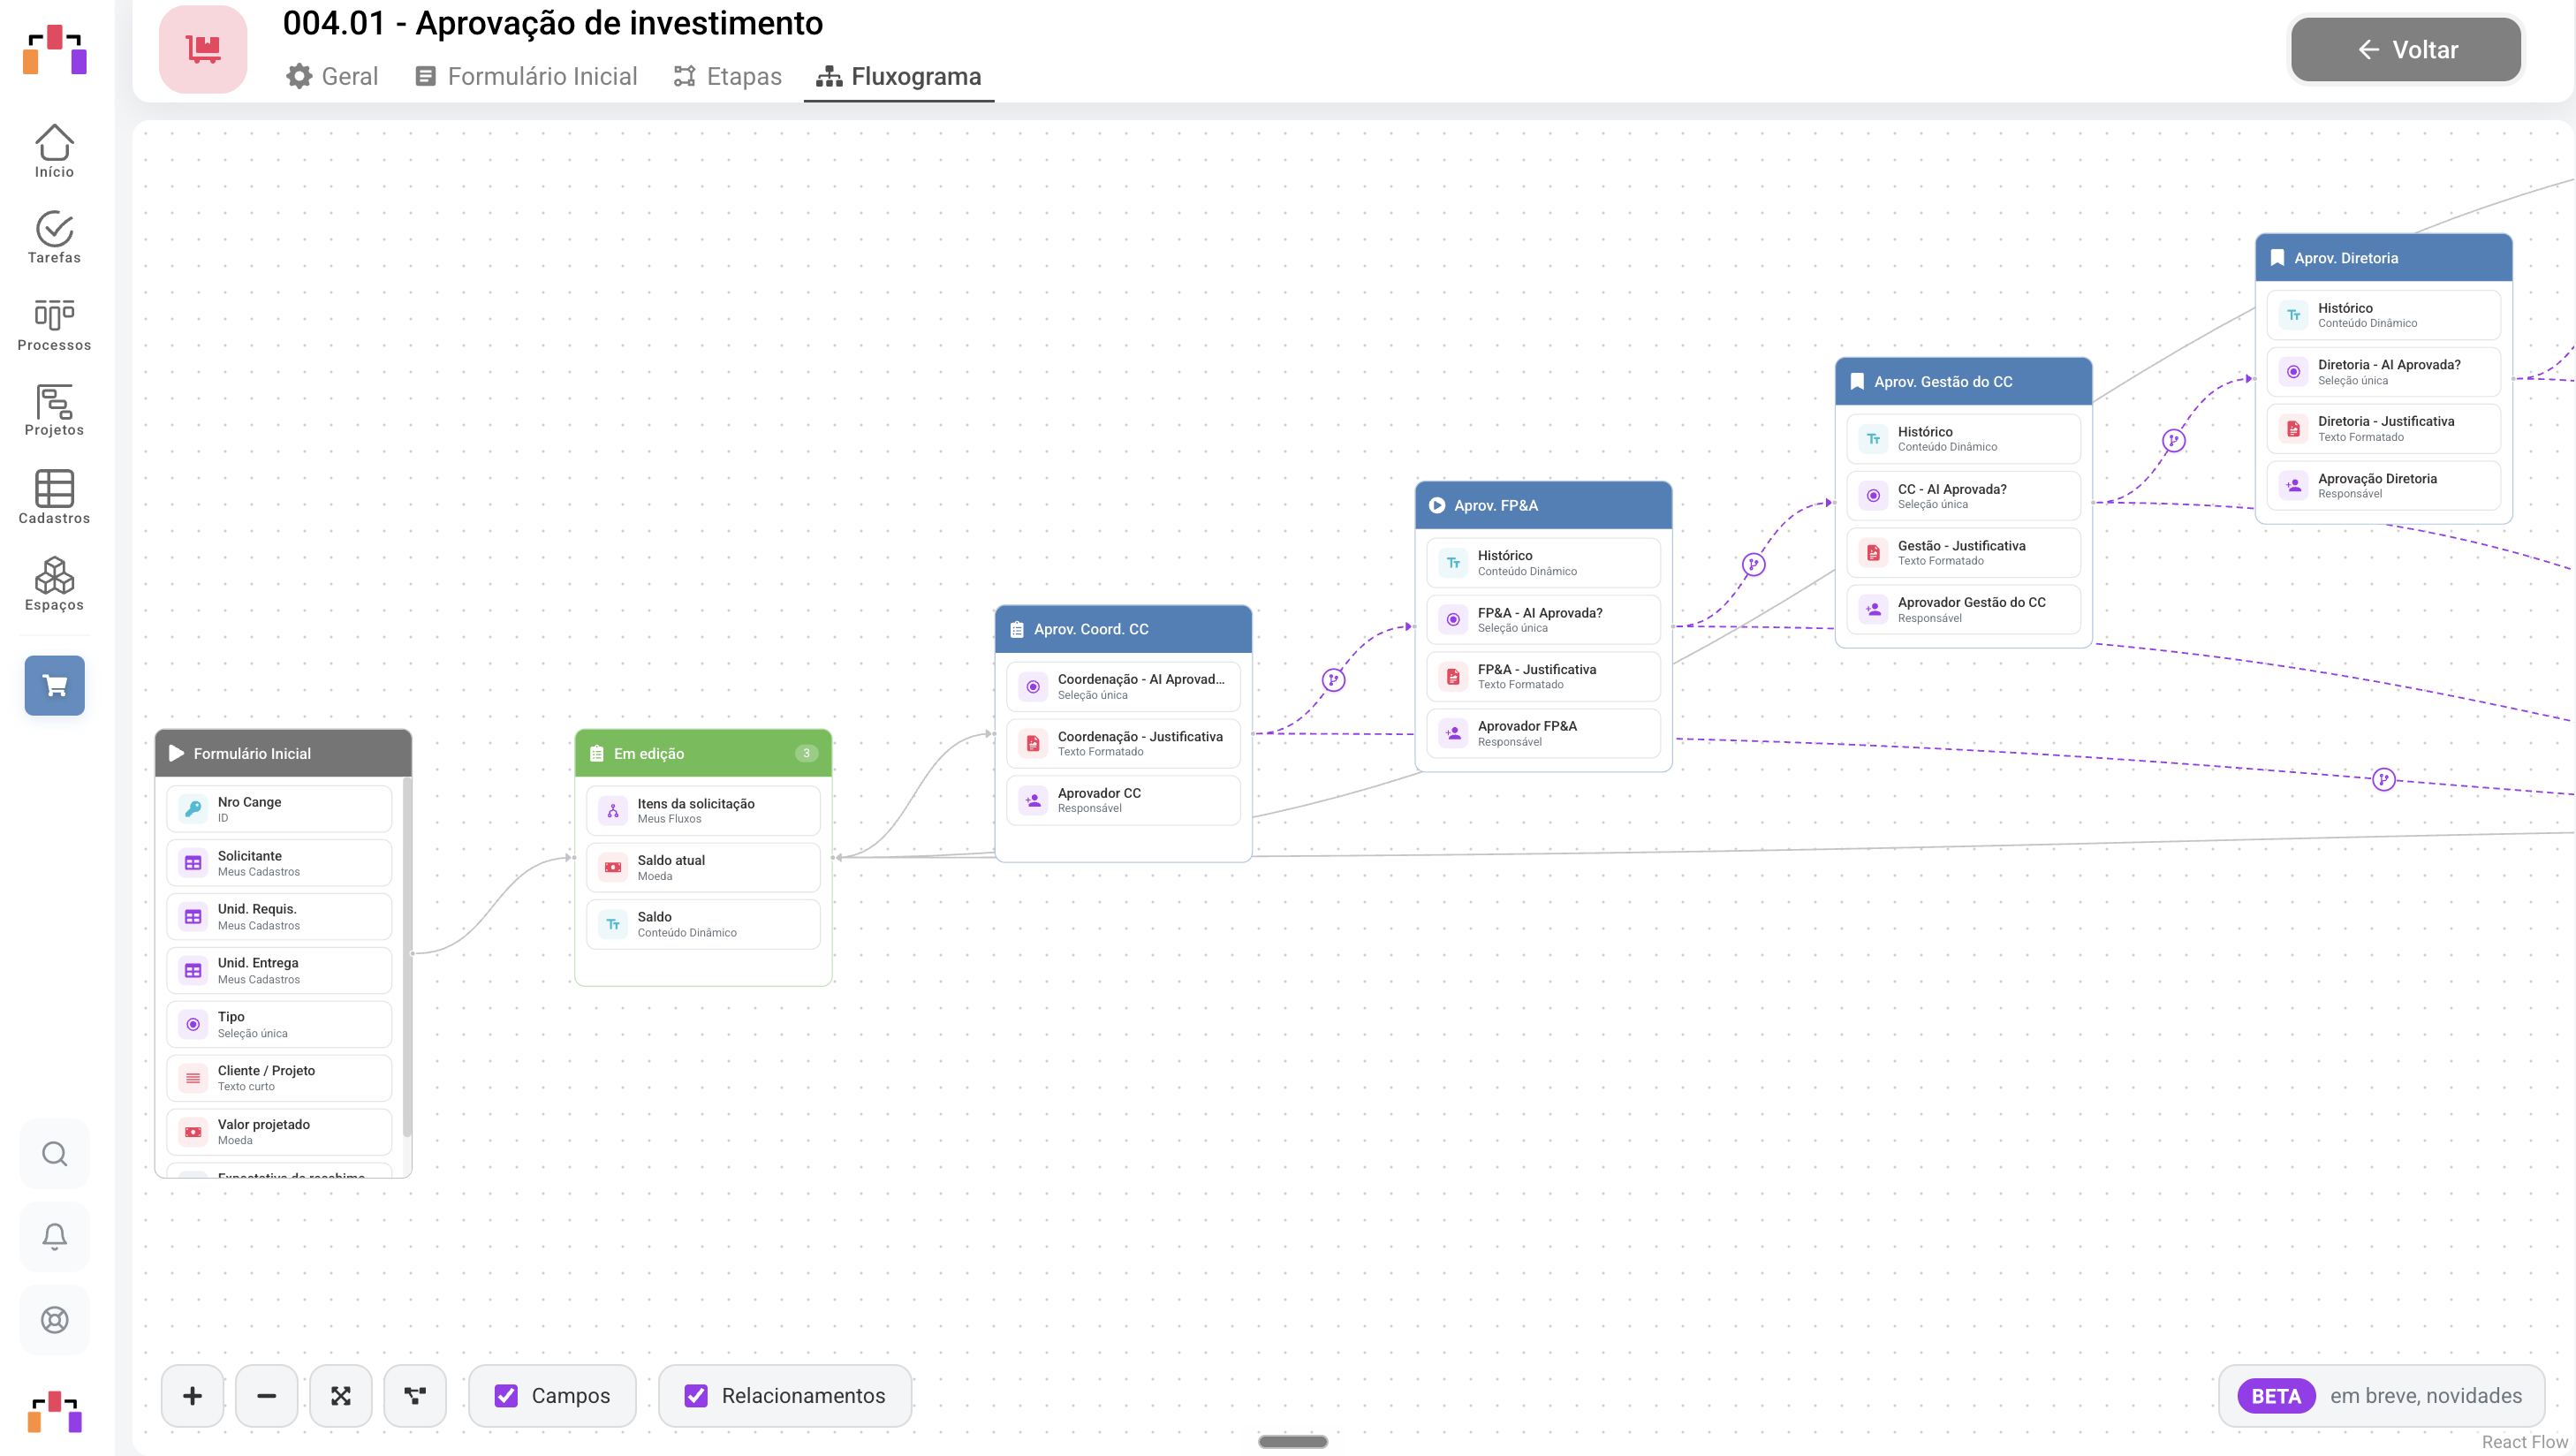Click the Valor projetado field

click(279, 1132)
